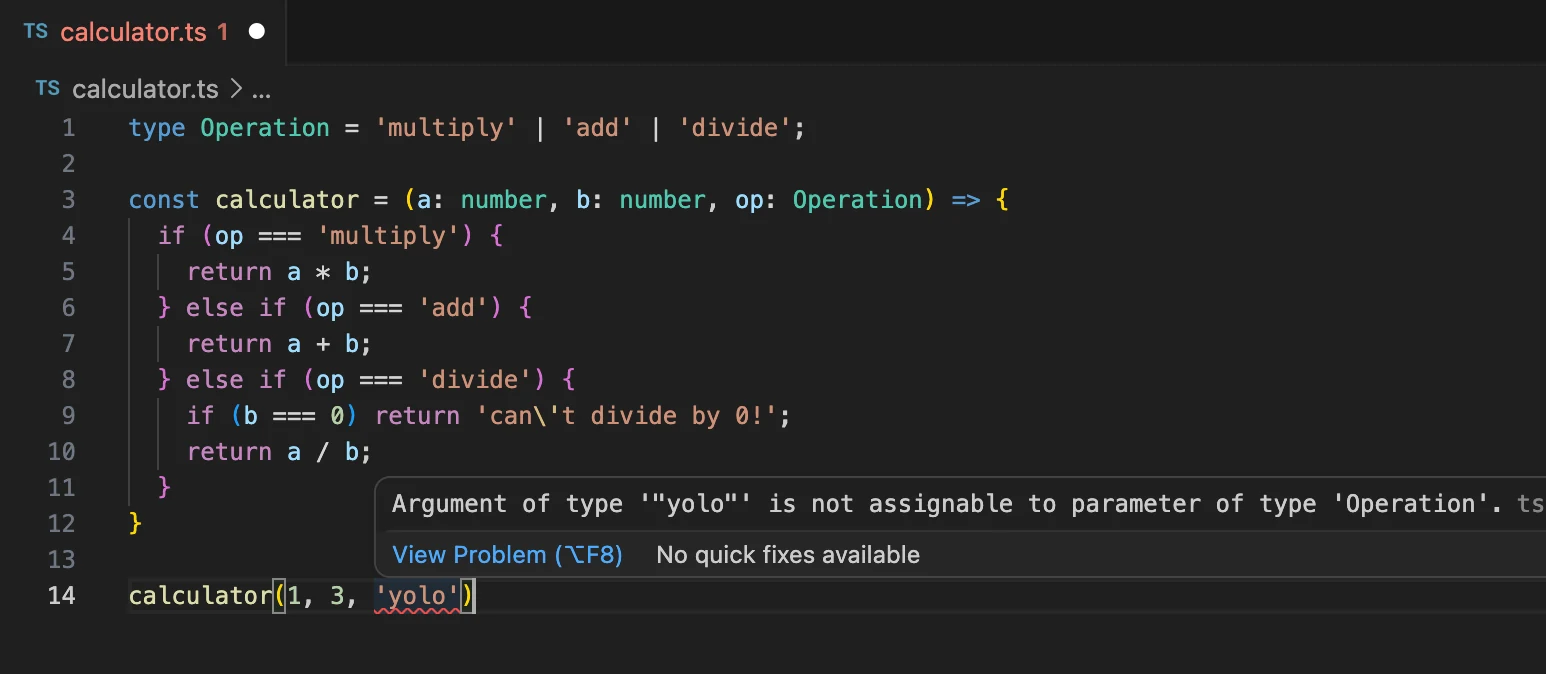Select the calculator.ts editor tab

[143, 32]
